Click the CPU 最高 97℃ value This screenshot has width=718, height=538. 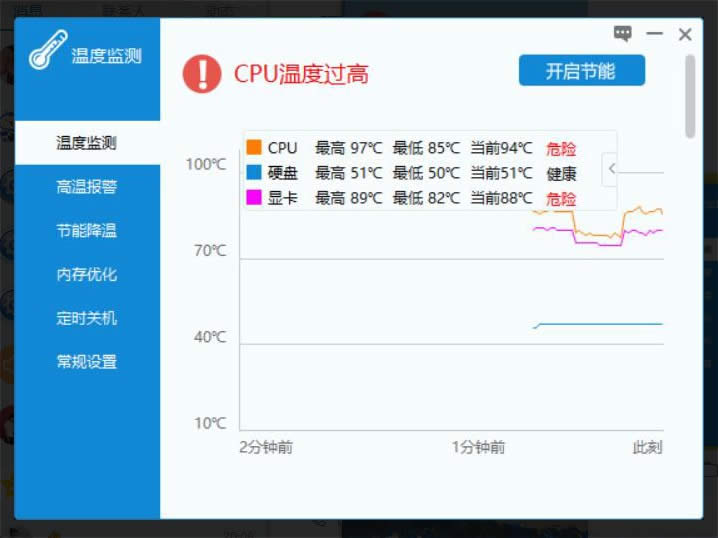click(348, 148)
